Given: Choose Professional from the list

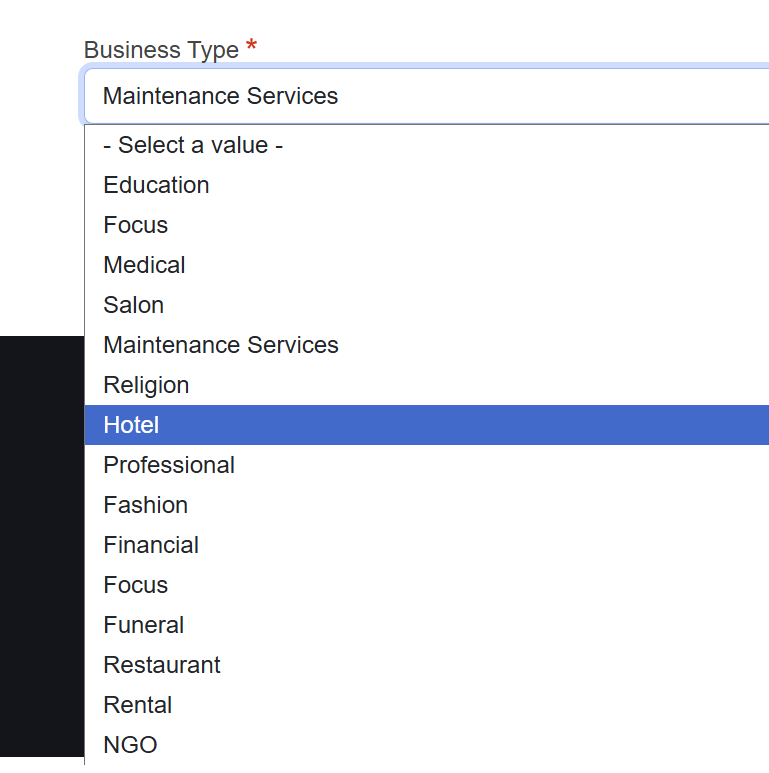Looking at the screenshot, I should 169,465.
